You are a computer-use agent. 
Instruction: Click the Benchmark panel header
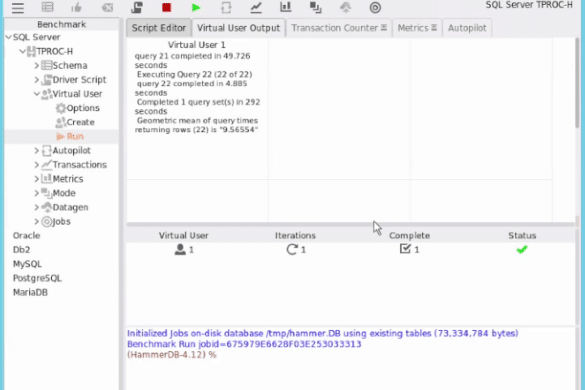(x=62, y=24)
